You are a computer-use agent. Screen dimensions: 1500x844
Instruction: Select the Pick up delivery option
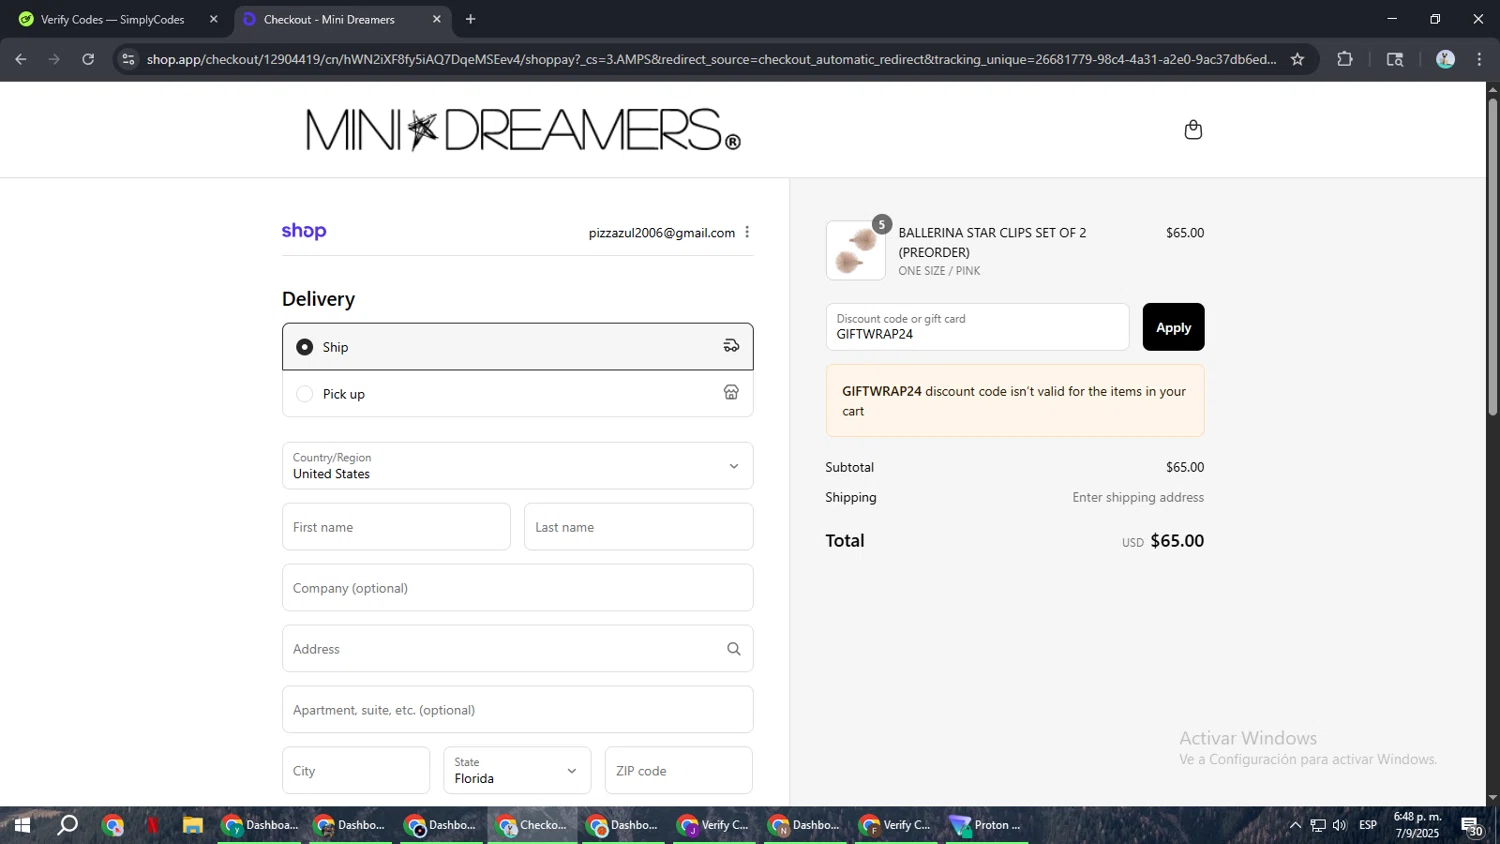tap(517, 393)
